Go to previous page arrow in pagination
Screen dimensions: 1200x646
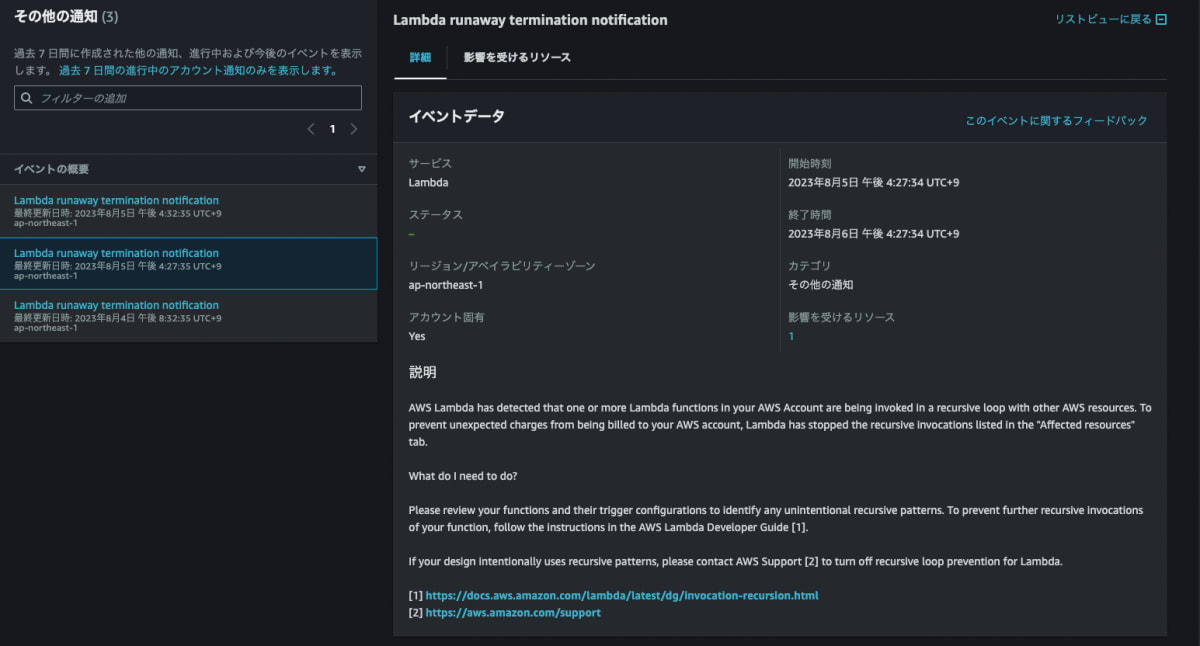coord(311,129)
